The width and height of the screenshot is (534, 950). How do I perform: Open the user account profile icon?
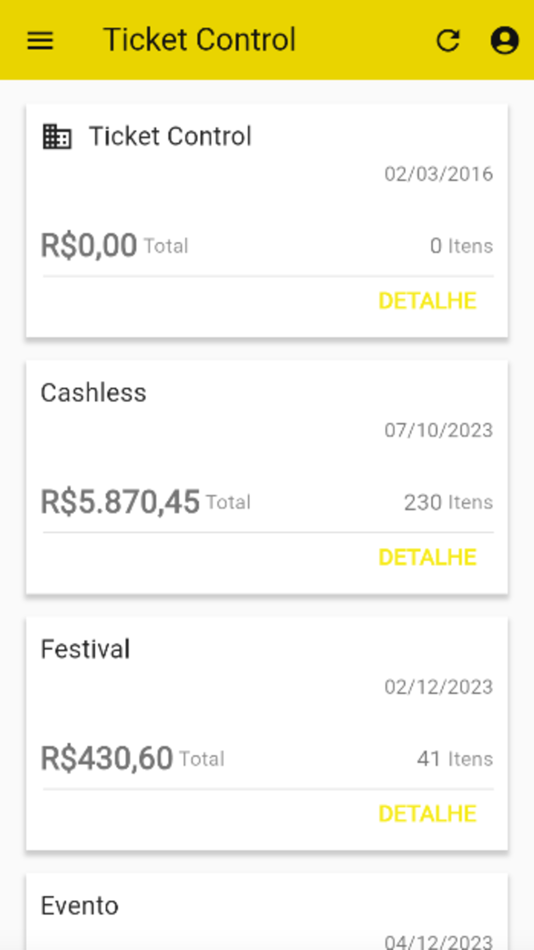click(504, 41)
